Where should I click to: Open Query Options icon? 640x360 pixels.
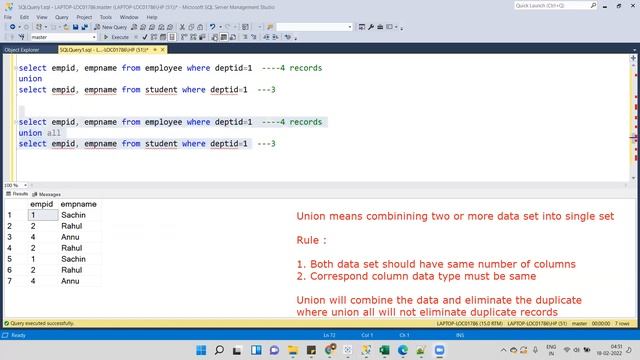(163, 37)
